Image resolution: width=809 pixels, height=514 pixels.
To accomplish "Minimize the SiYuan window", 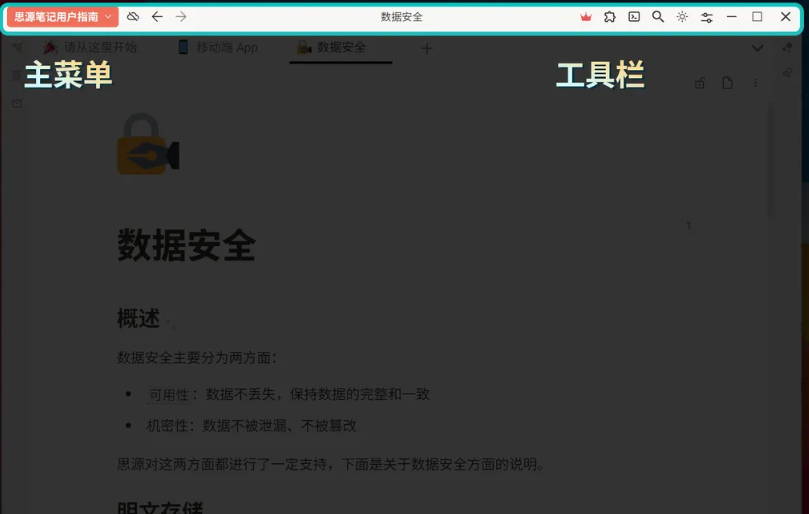I will tap(732, 17).
